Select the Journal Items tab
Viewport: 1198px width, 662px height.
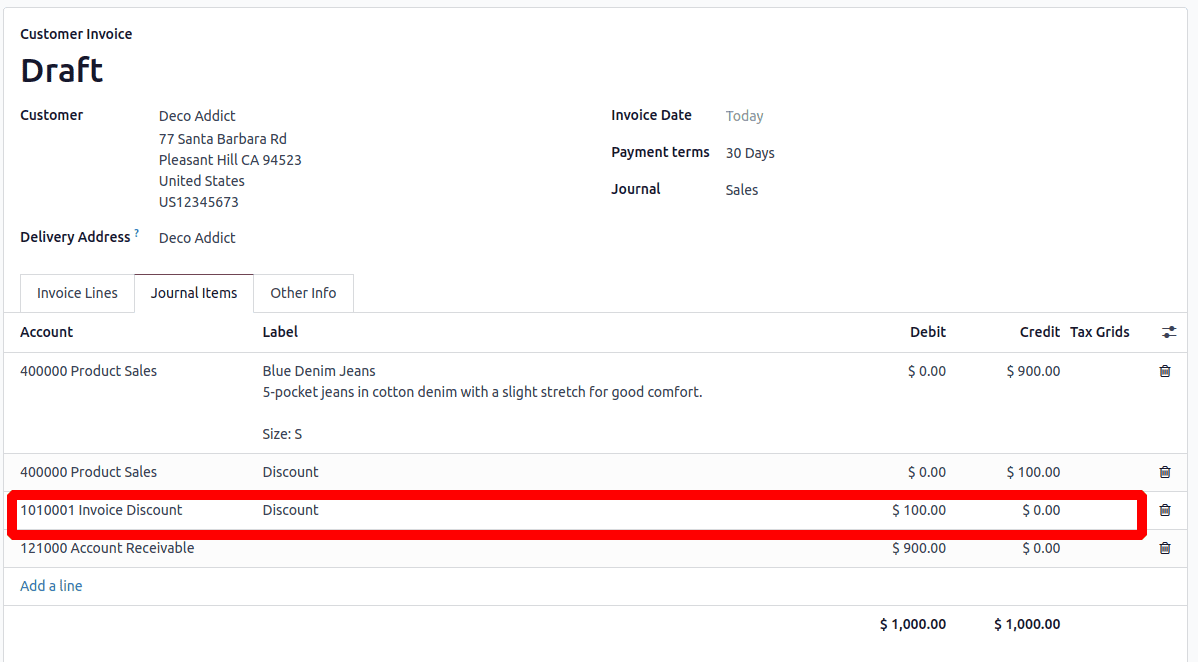click(194, 293)
